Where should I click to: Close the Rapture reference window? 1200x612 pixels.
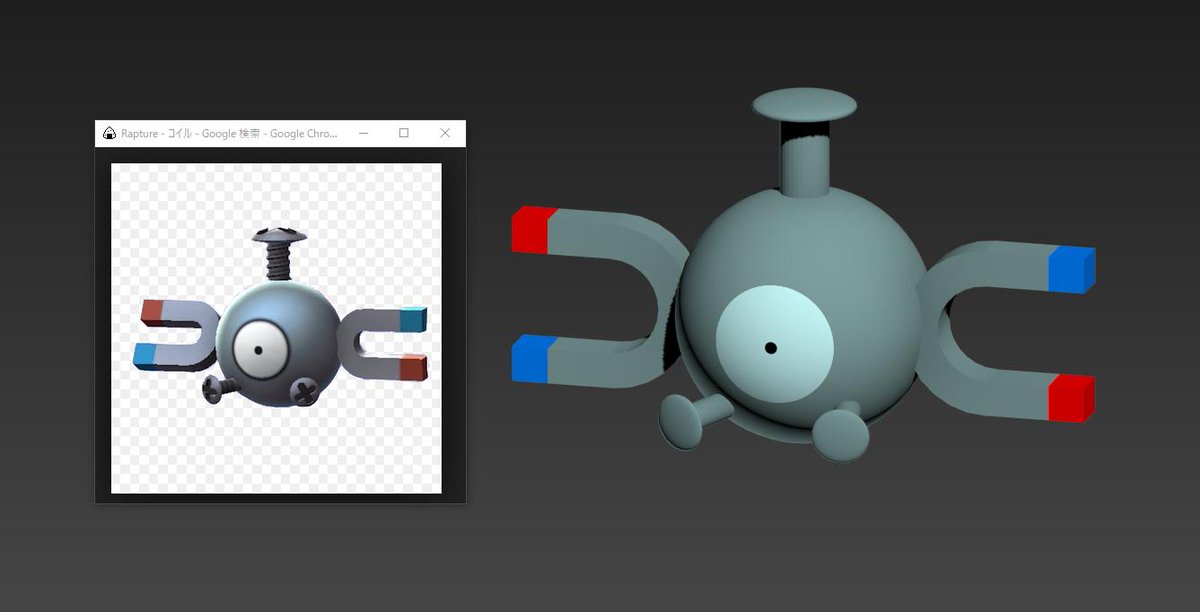point(445,133)
